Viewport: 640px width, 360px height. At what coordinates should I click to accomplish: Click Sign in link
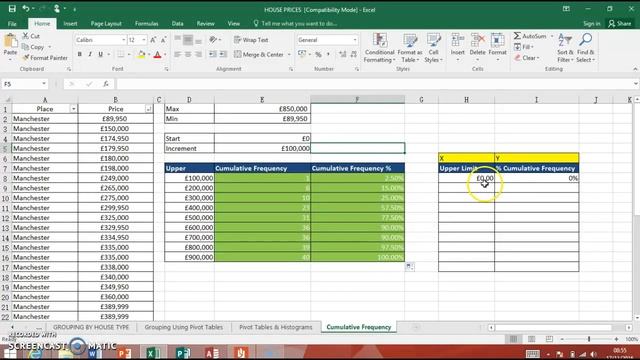pos(591,24)
